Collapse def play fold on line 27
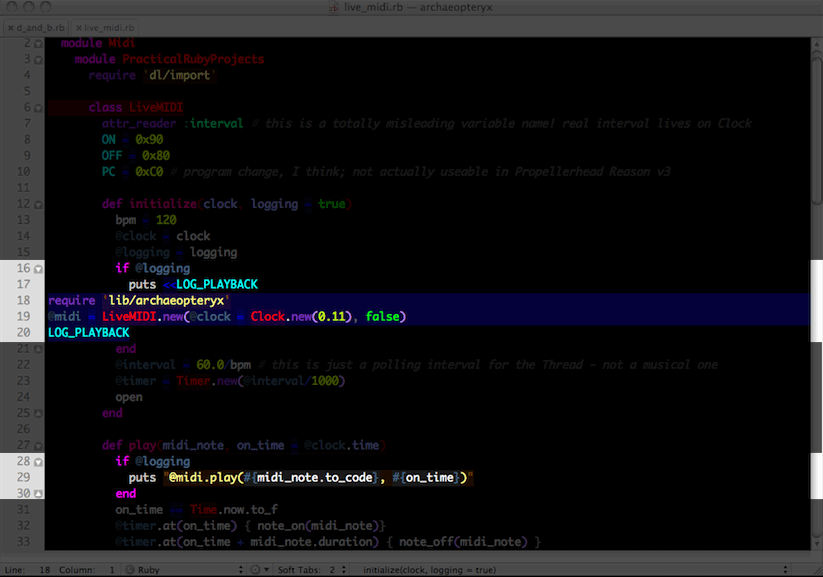 (x=38, y=446)
